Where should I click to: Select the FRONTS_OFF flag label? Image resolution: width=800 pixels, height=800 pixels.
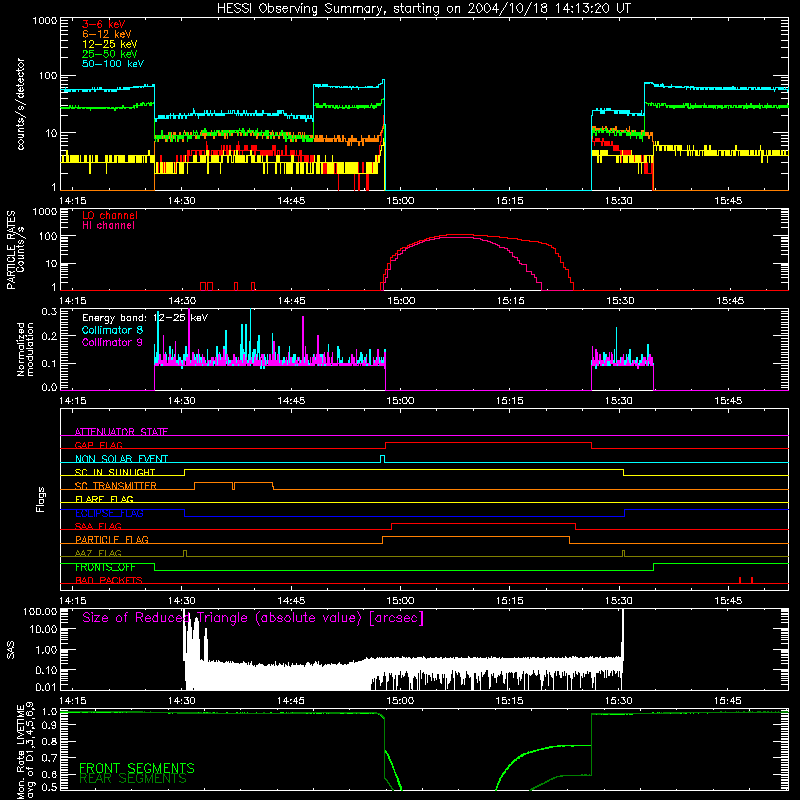pos(105,567)
